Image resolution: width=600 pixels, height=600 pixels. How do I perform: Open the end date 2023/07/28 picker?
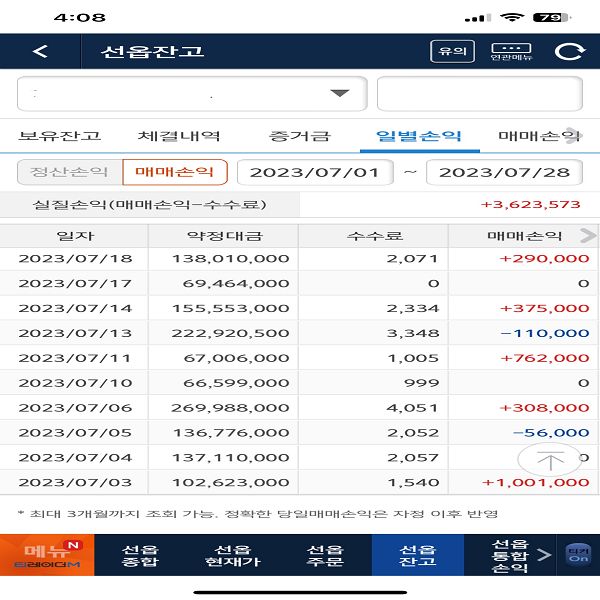[x=504, y=172]
